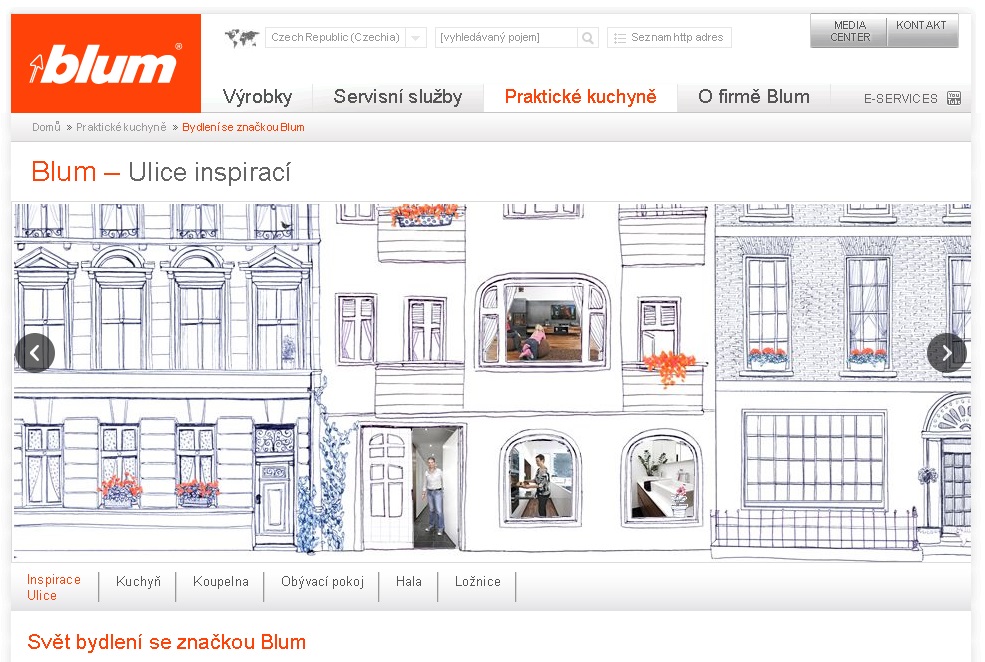This screenshot has width=985, height=662.
Task: Open the O firmě Blum menu
Action: 754,97
